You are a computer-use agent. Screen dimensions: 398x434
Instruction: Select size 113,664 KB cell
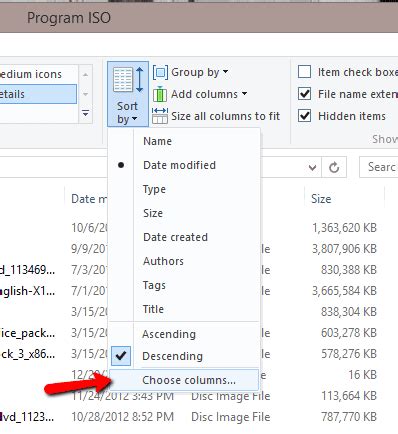(x=349, y=396)
